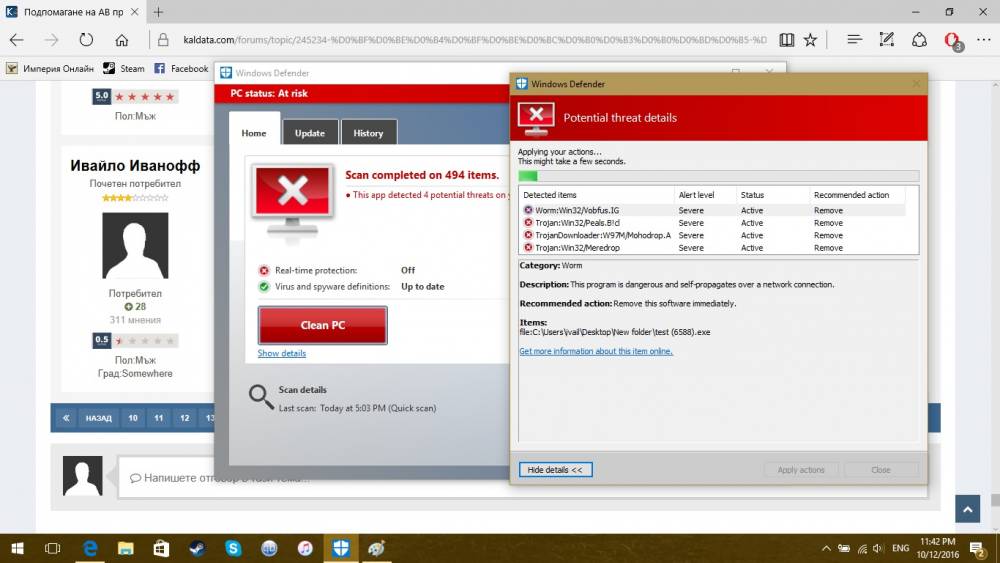
Task: Show hidden system tray icons
Action: tap(826, 548)
